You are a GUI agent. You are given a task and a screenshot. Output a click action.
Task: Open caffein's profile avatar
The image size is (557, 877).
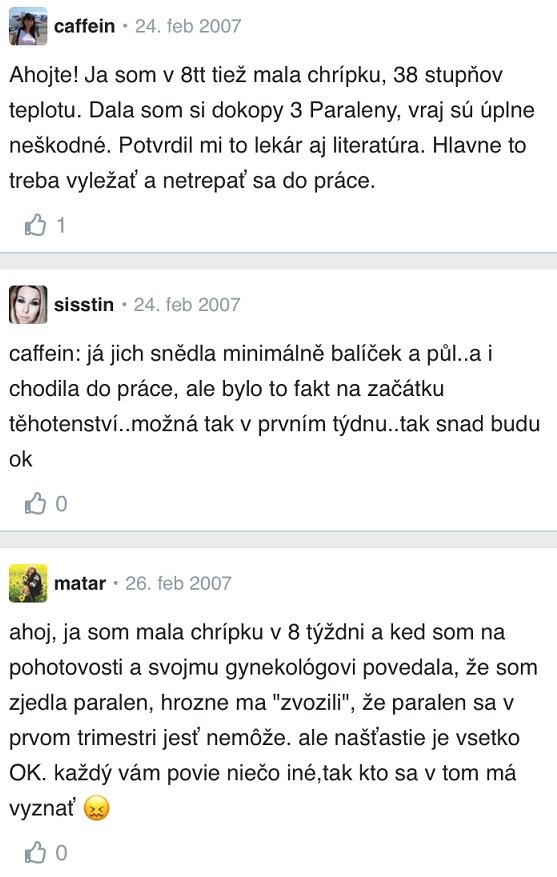[x=28, y=26]
